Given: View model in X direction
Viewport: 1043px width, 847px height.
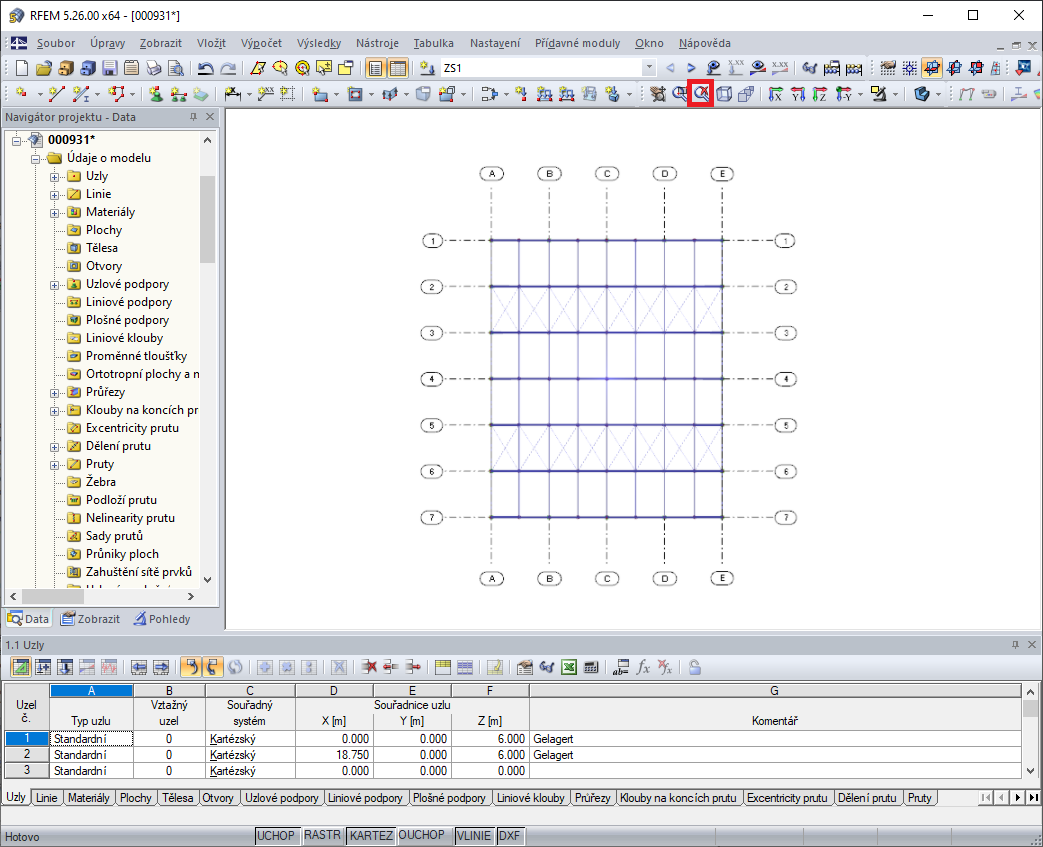Looking at the screenshot, I should point(776,94).
